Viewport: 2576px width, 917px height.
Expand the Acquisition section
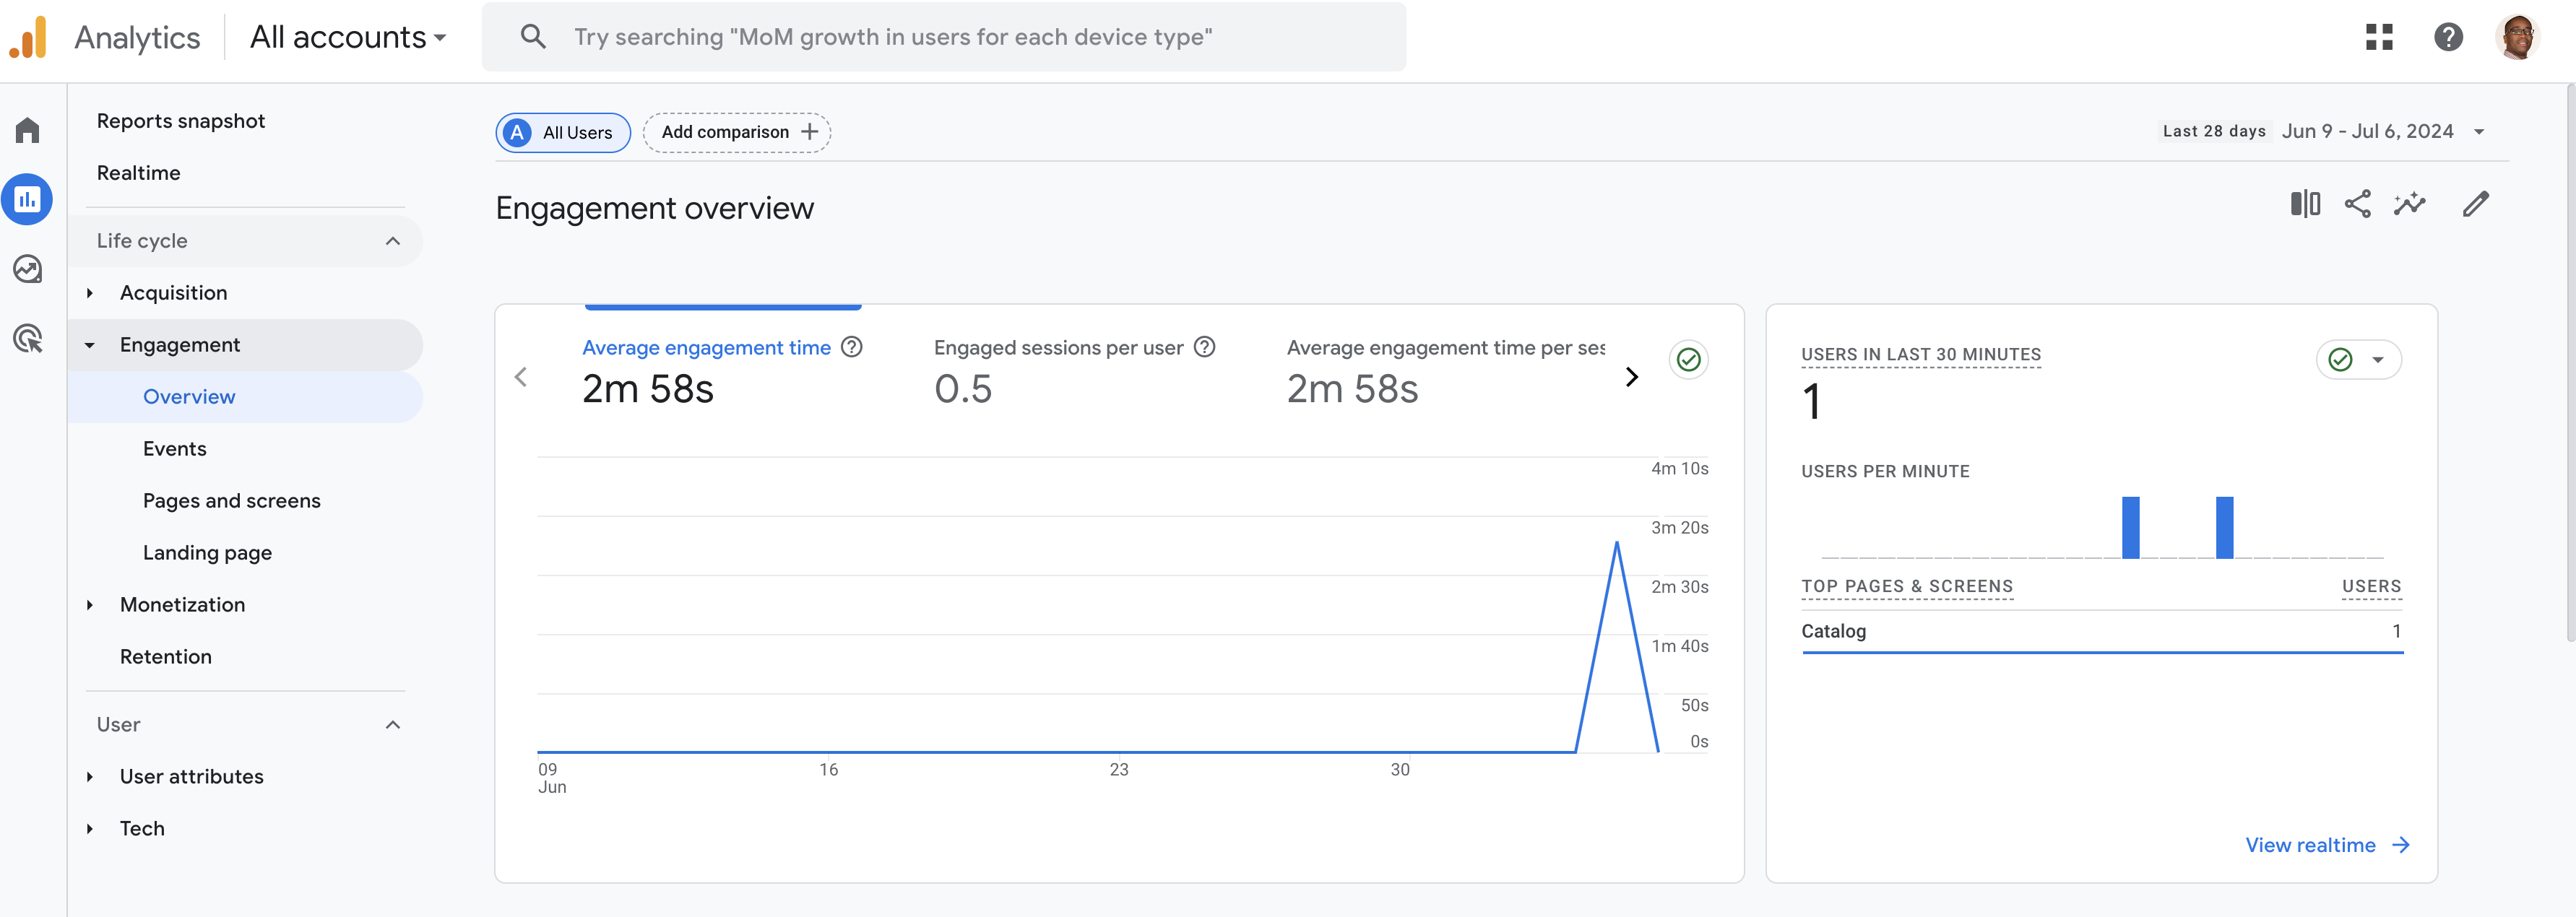tap(173, 293)
